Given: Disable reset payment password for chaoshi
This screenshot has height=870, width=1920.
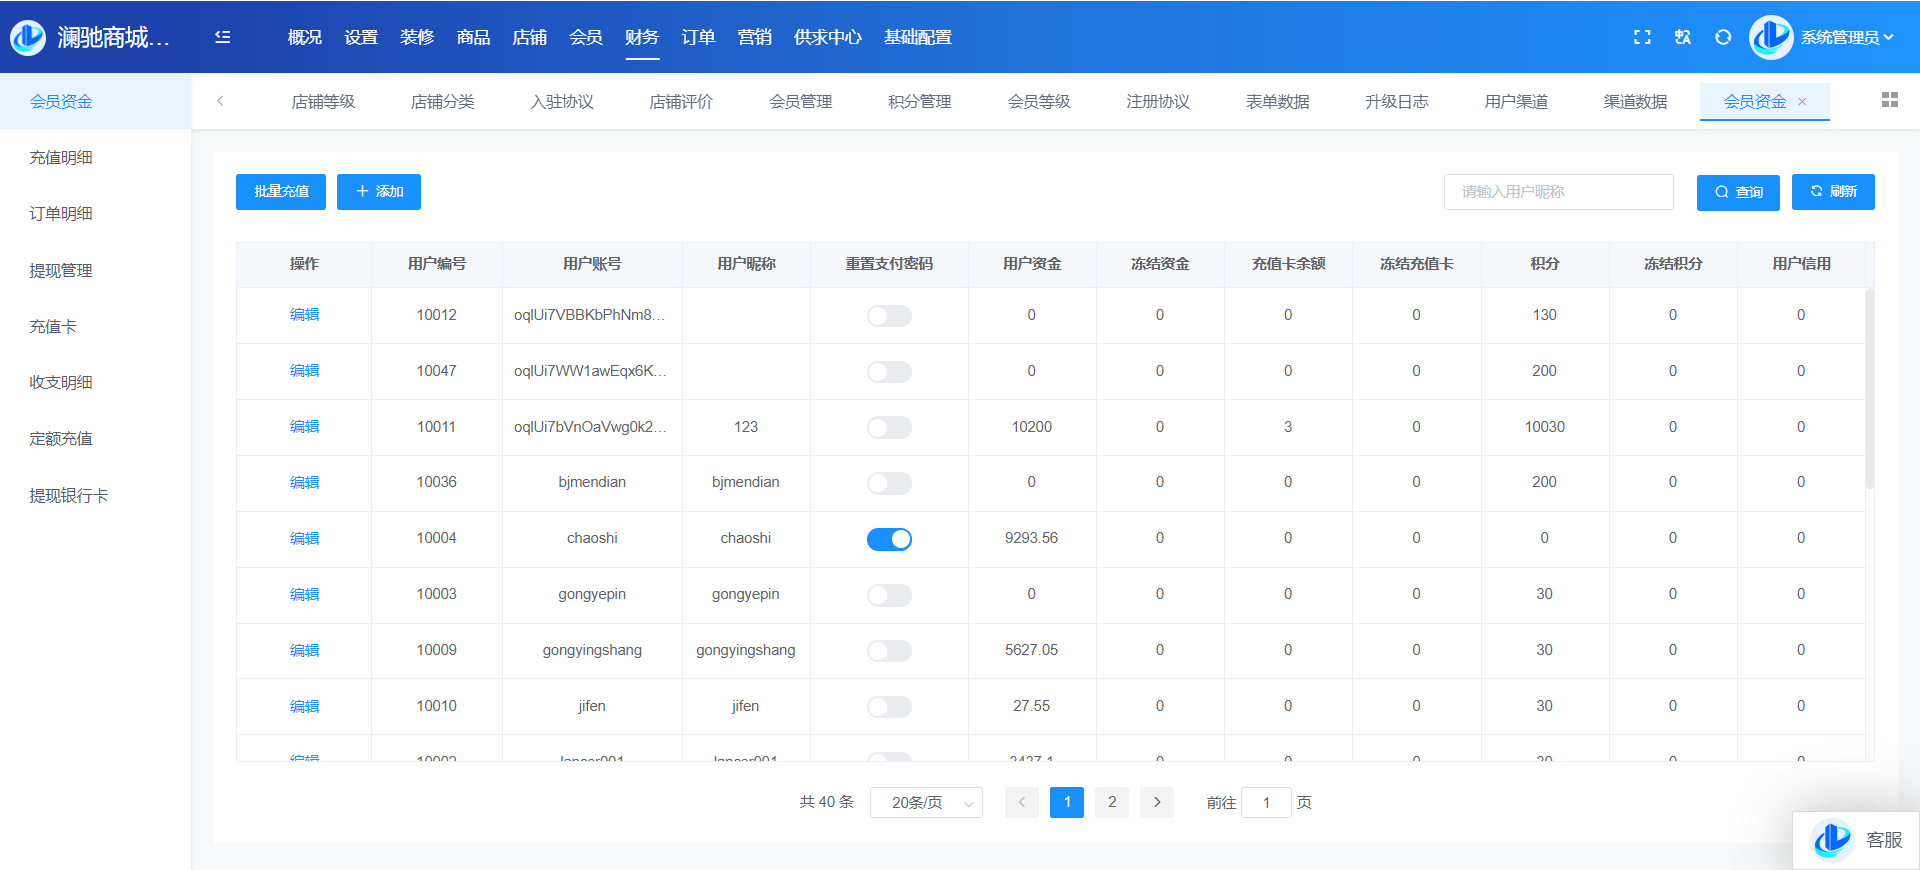Looking at the screenshot, I should tap(889, 539).
